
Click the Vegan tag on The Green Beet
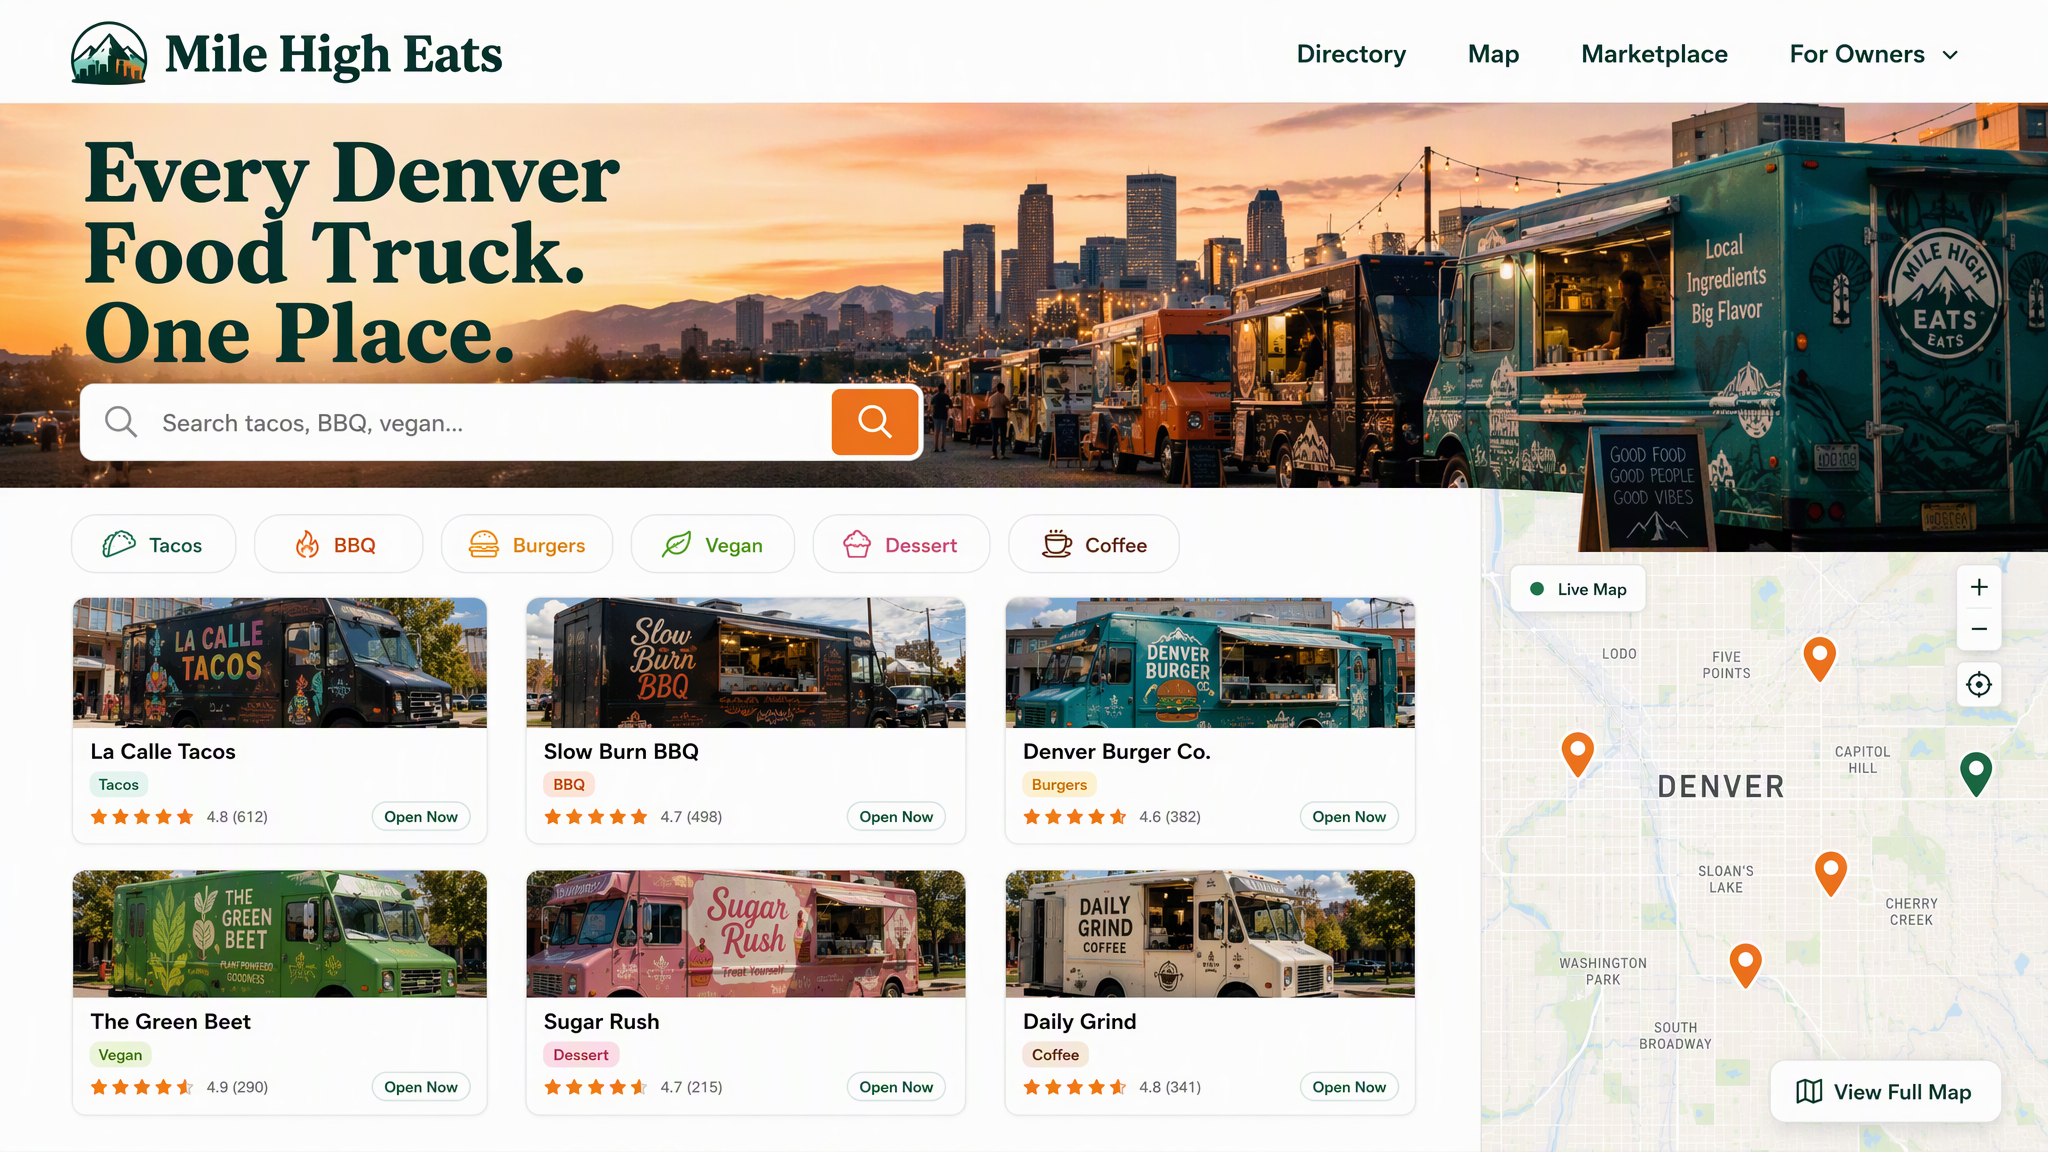point(120,1054)
